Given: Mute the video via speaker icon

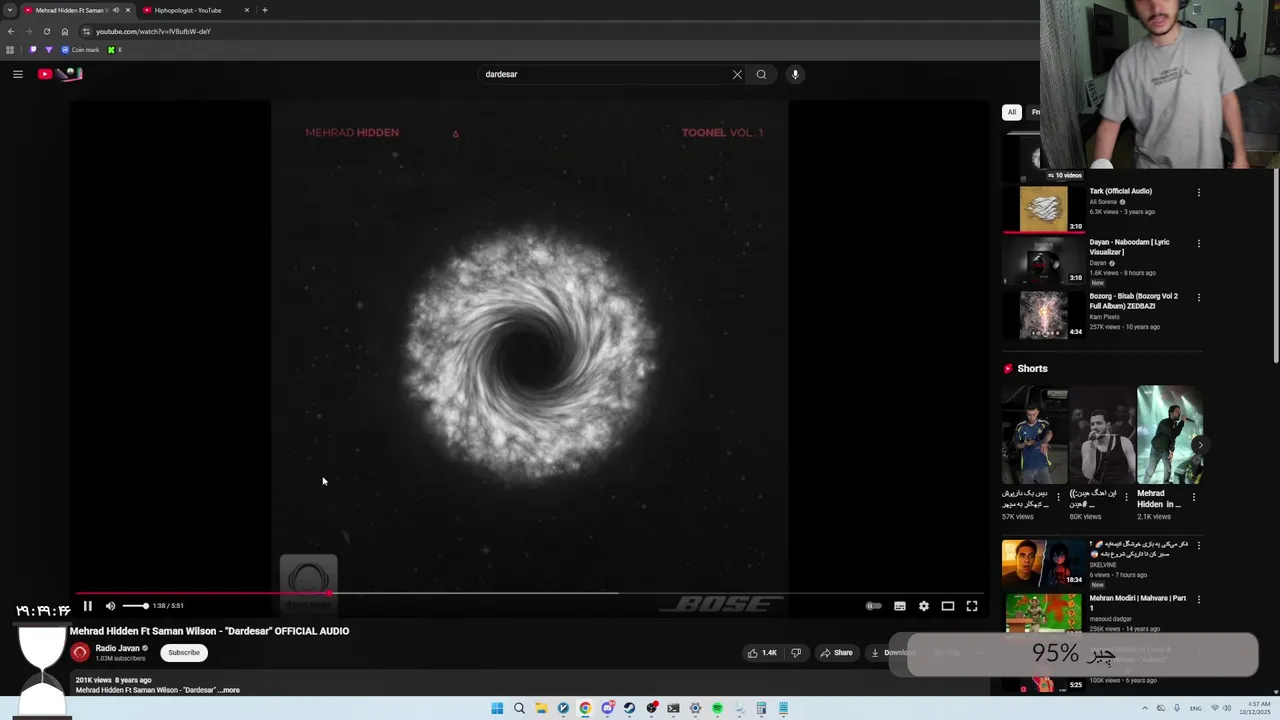Looking at the screenshot, I should pos(110,606).
